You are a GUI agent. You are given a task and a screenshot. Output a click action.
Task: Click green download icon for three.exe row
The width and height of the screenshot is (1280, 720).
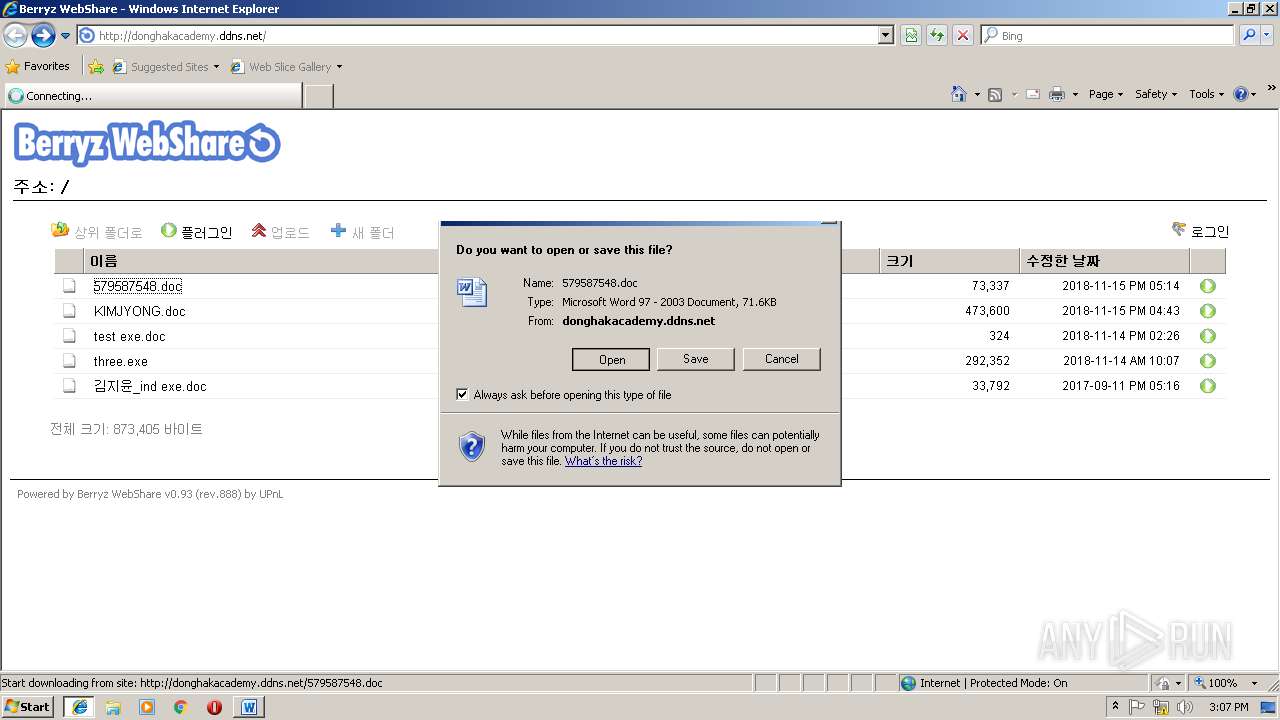[x=1208, y=361]
